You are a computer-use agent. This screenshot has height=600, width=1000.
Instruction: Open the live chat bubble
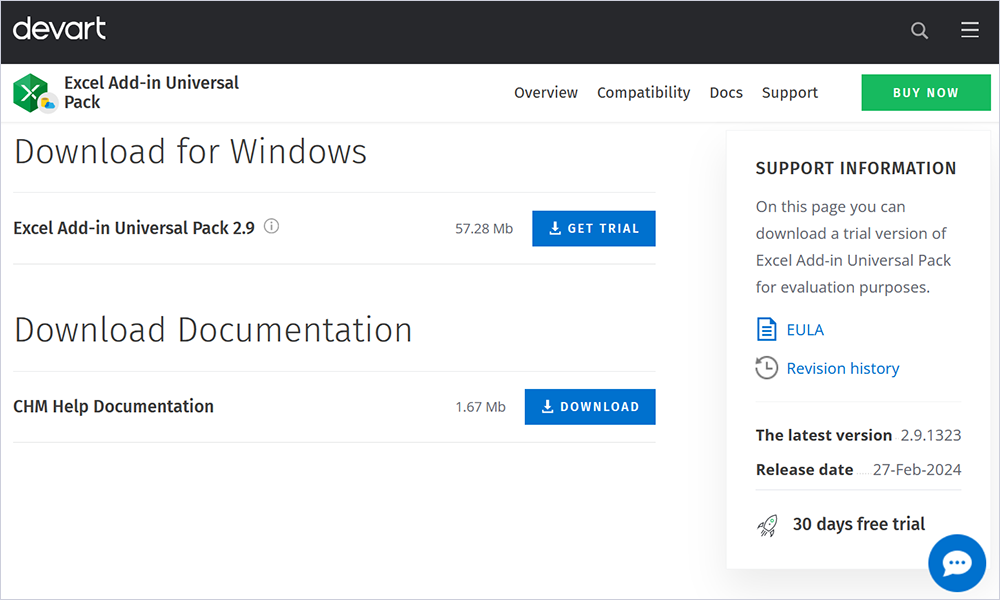point(957,562)
